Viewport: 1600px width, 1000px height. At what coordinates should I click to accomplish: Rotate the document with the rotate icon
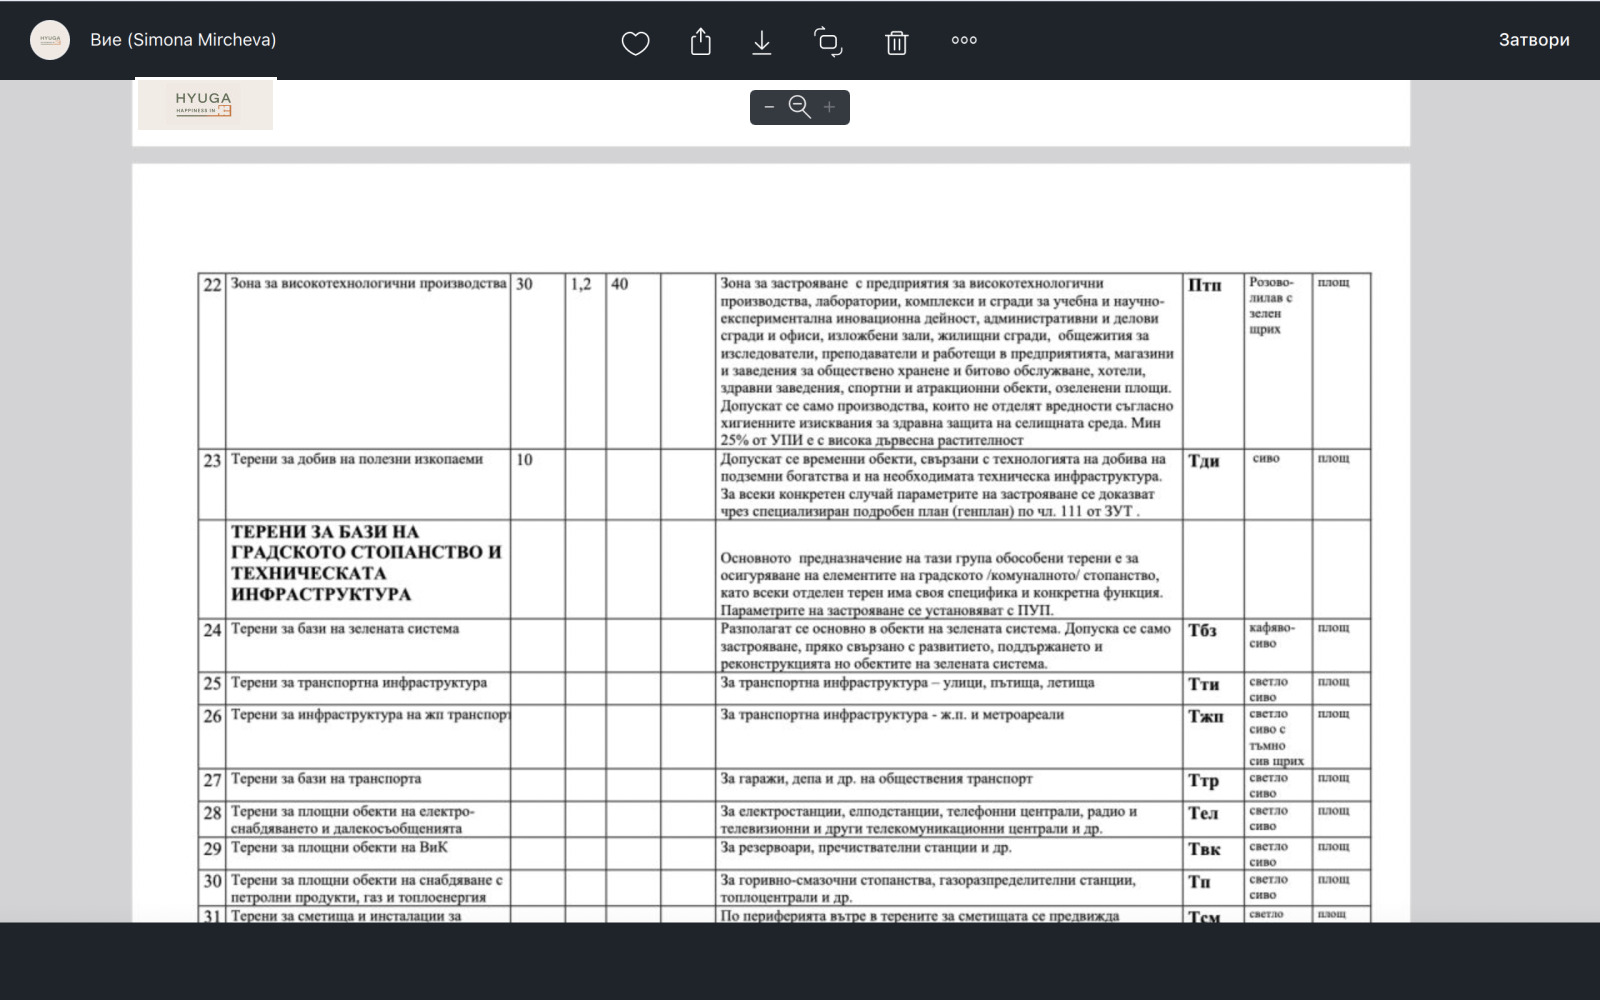point(828,41)
